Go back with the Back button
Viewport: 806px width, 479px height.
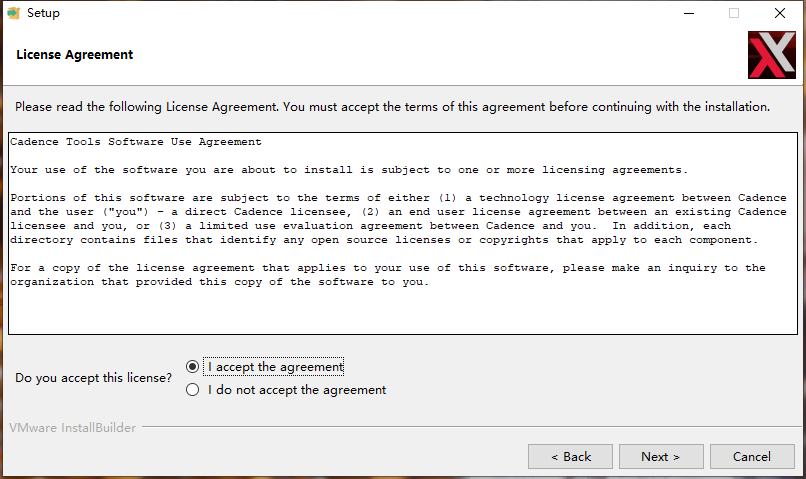click(x=571, y=456)
